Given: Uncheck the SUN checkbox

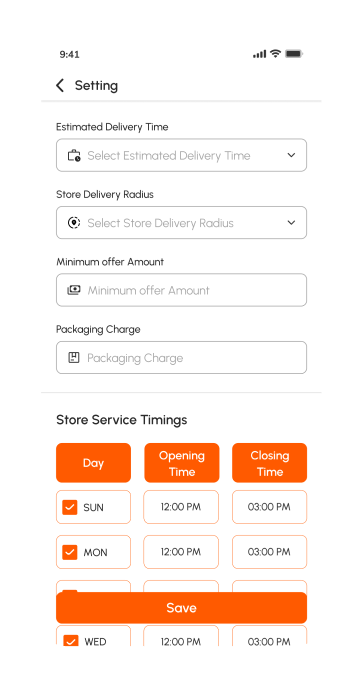Looking at the screenshot, I should pyautogui.click(x=70, y=507).
